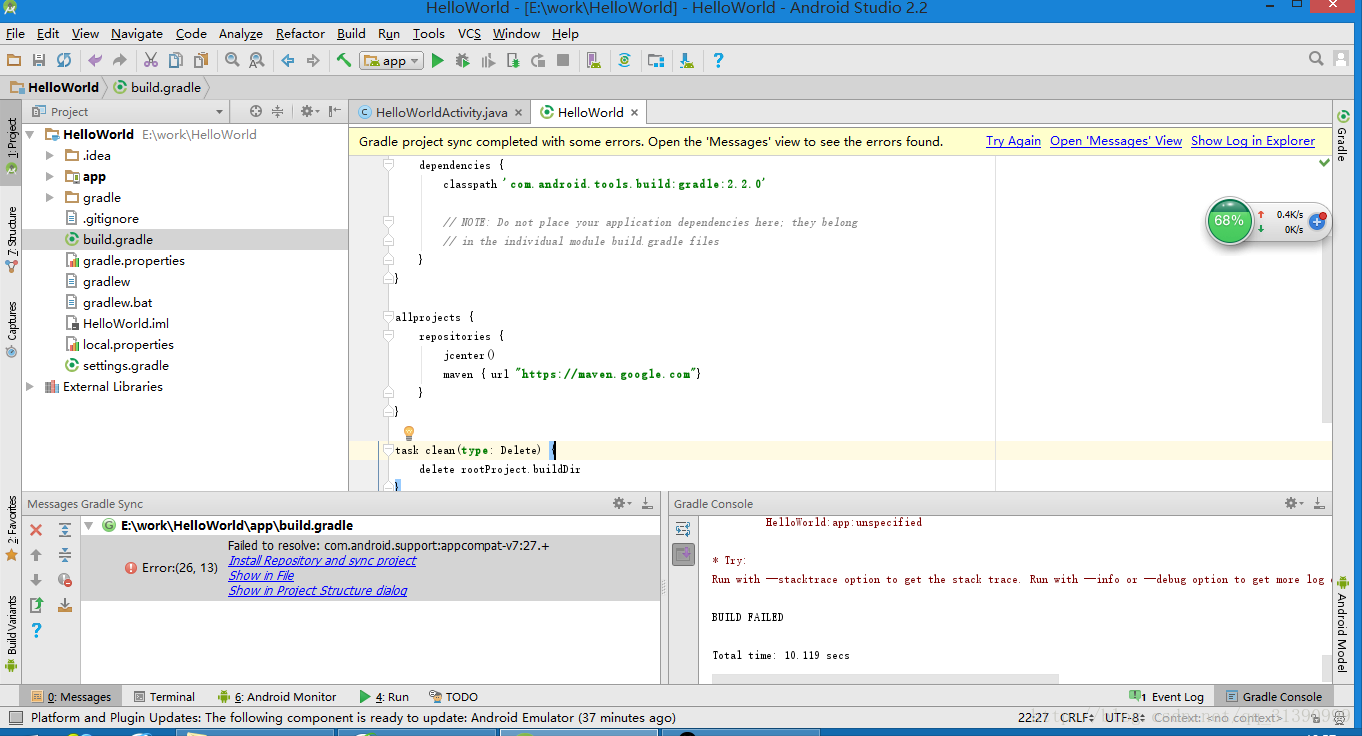Open the Analyze menu

coord(240,33)
